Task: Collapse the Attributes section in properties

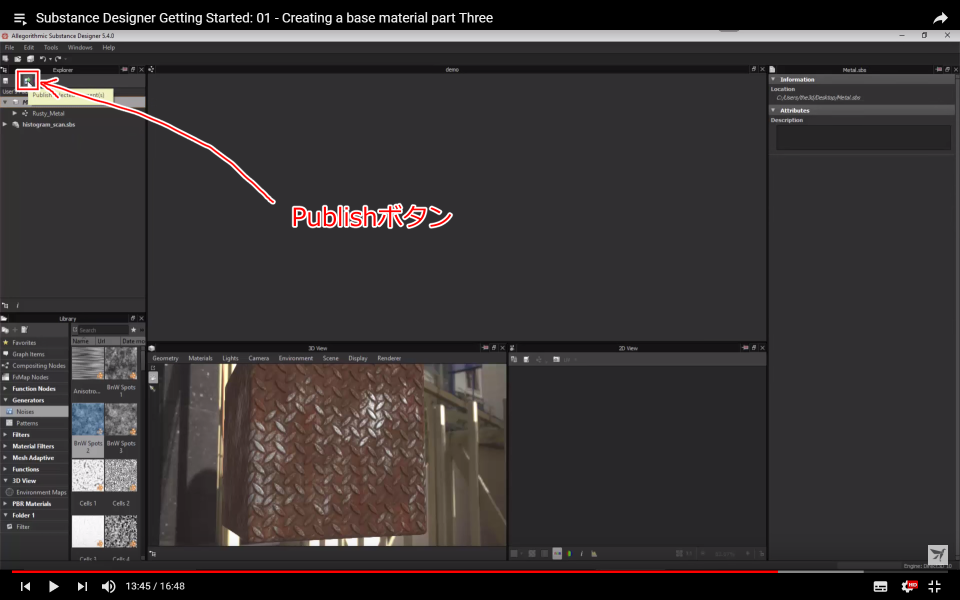Action: [773, 110]
